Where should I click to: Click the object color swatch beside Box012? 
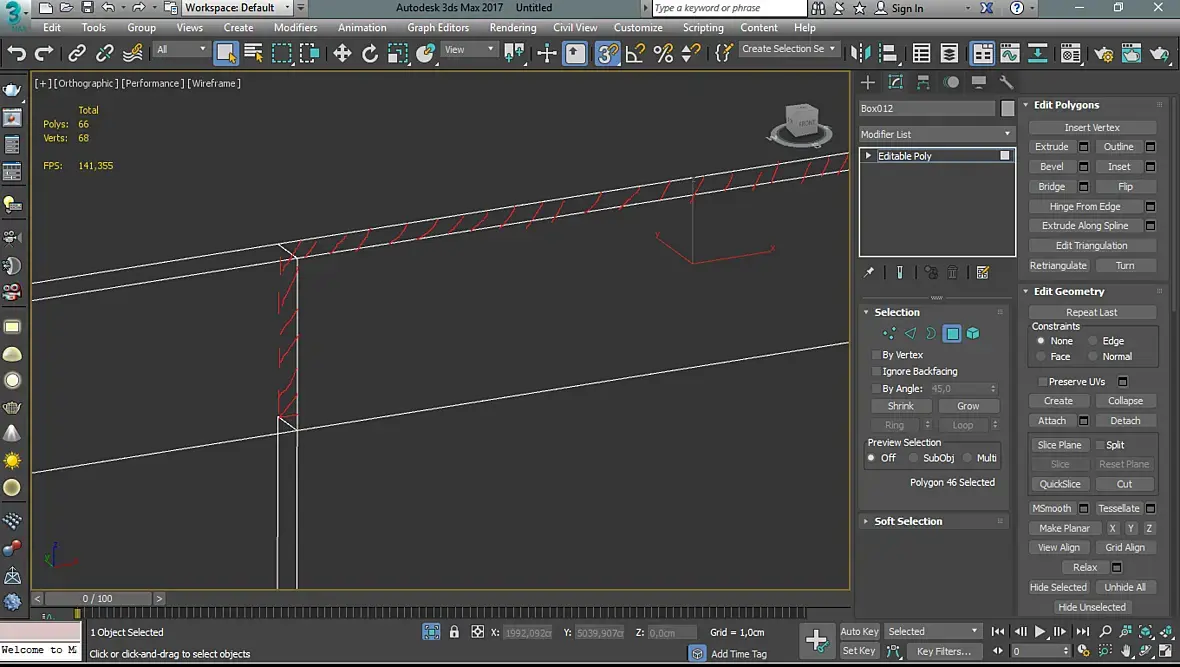(1007, 108)
